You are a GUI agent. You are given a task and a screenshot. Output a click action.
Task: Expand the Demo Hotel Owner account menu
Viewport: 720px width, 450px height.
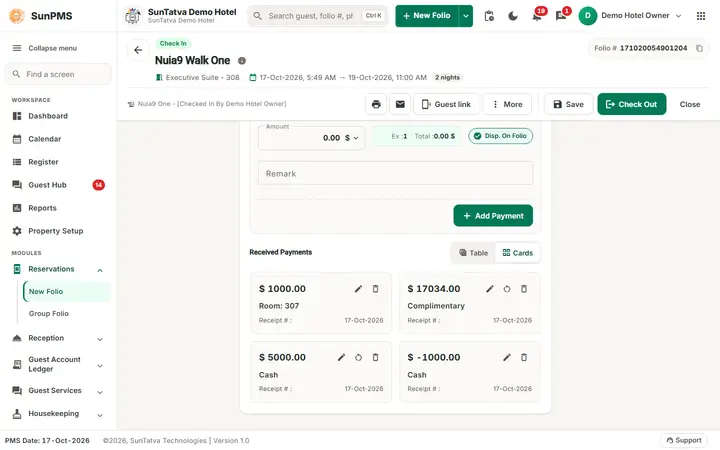click(679, 16)
